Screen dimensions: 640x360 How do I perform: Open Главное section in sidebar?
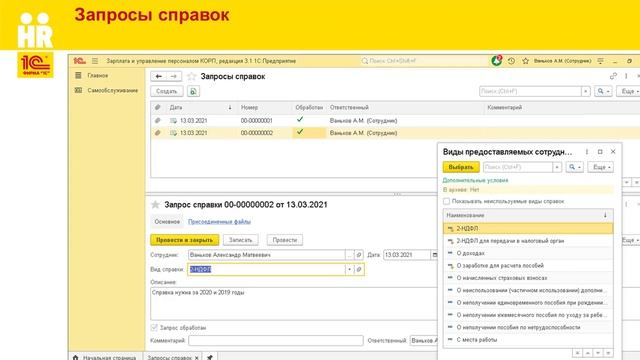pyautogui.click(x=98, y=76)
